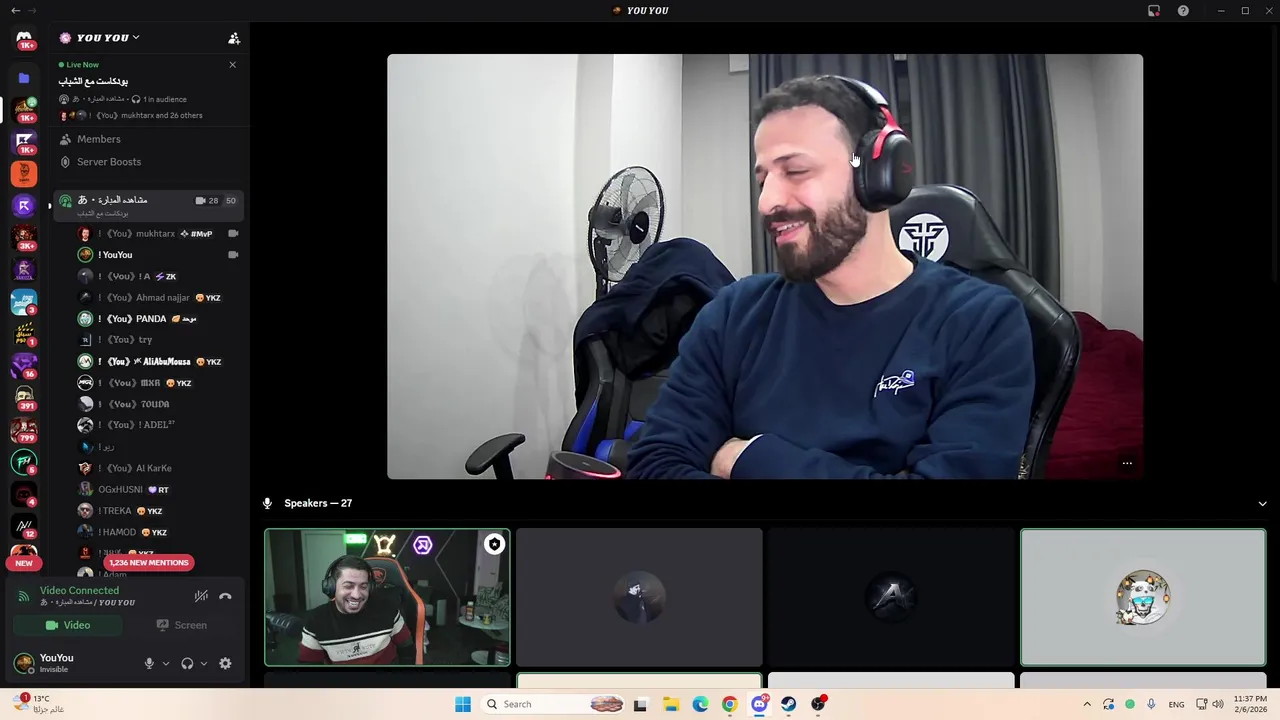Collapse the Speakers — 27 section
This screenshot has width=1280, height=720.
click(1262, 504)
